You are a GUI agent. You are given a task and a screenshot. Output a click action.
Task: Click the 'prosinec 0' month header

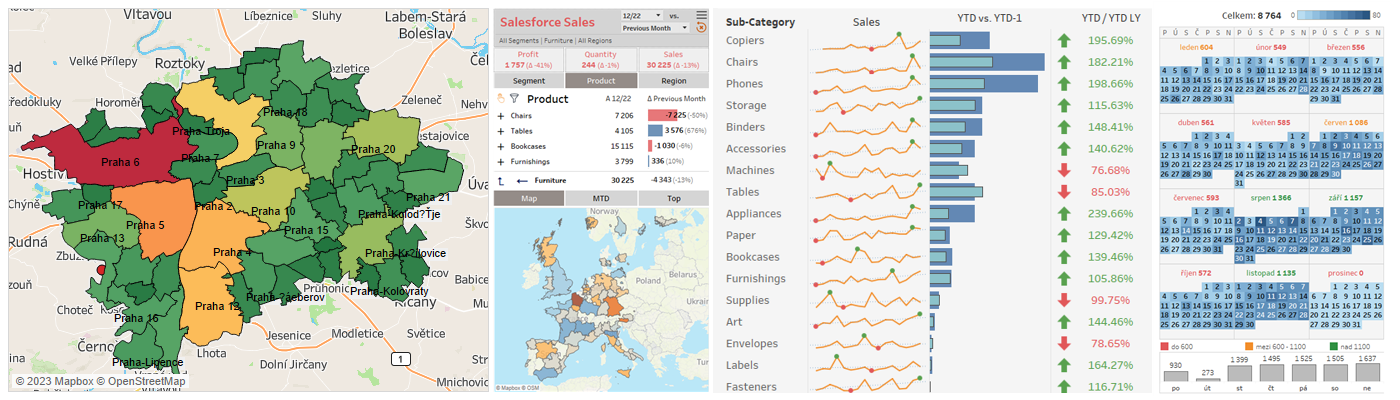[x=1345, y=271]
